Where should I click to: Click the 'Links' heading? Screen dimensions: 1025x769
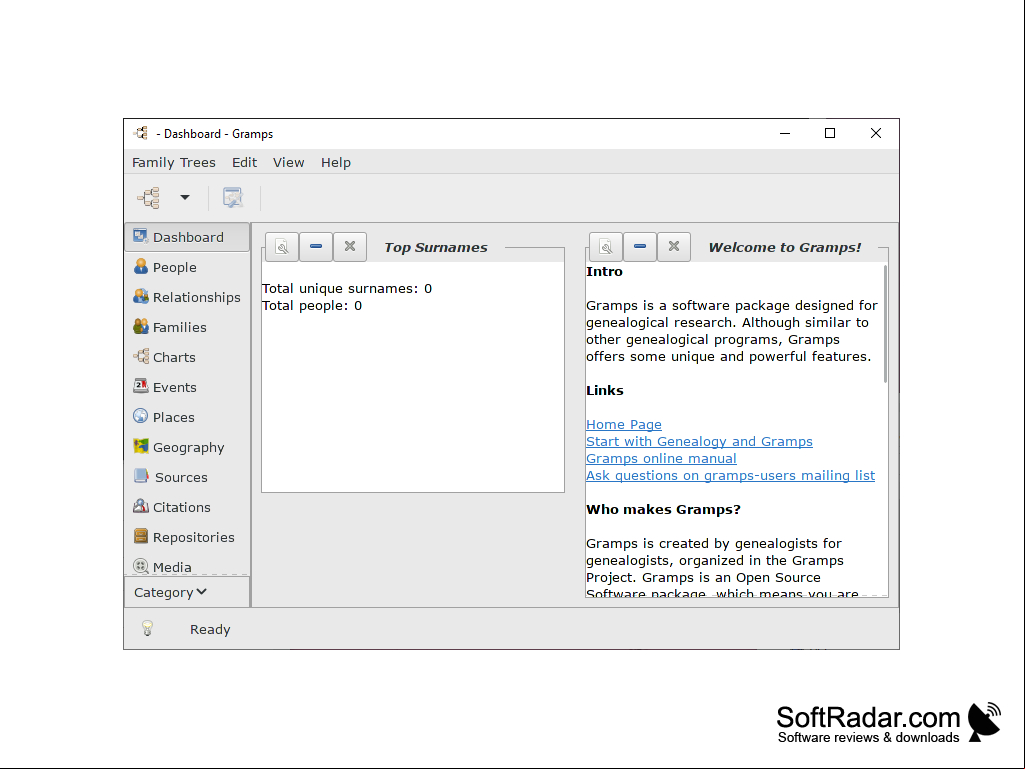point(605,390)
